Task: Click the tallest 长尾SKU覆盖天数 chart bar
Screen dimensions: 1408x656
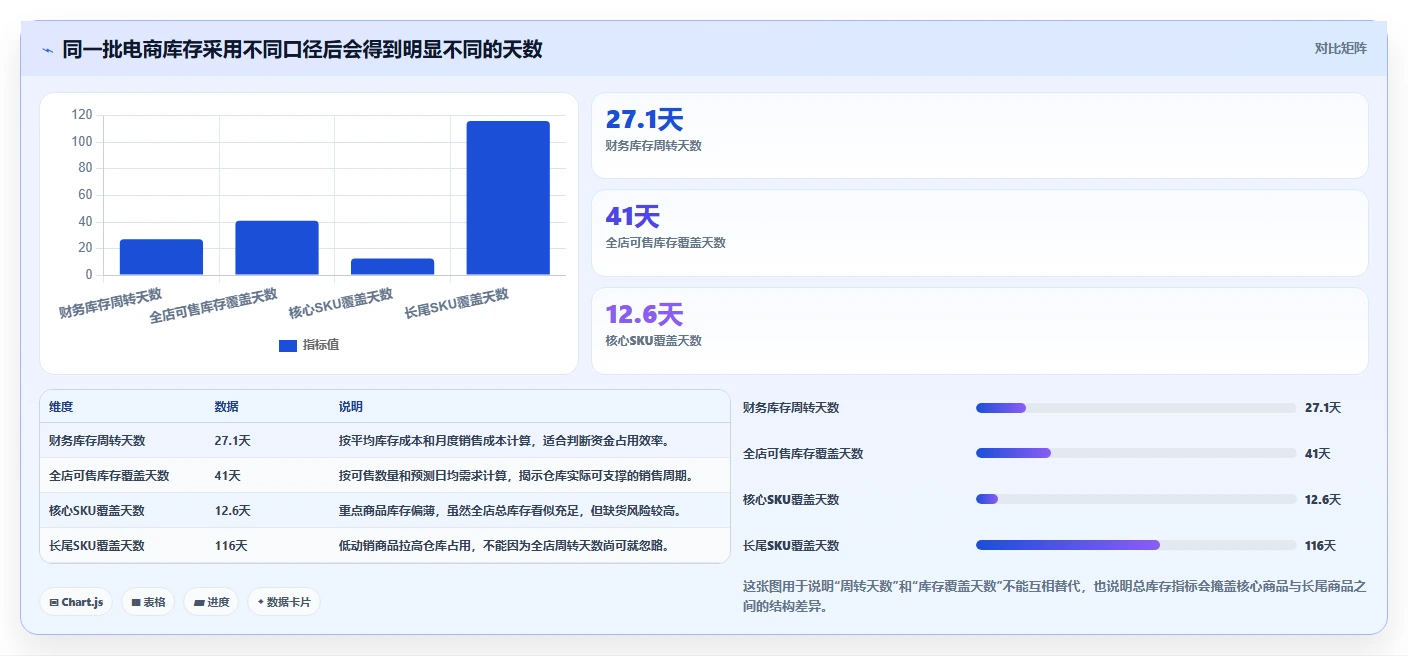Action: pyautogui.click(x=508, y=198)
